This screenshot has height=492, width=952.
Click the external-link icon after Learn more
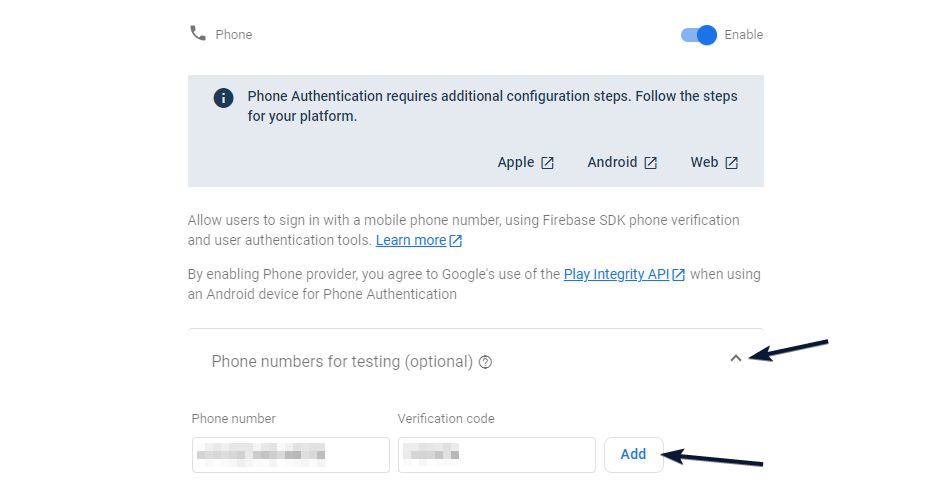point(456,241)
